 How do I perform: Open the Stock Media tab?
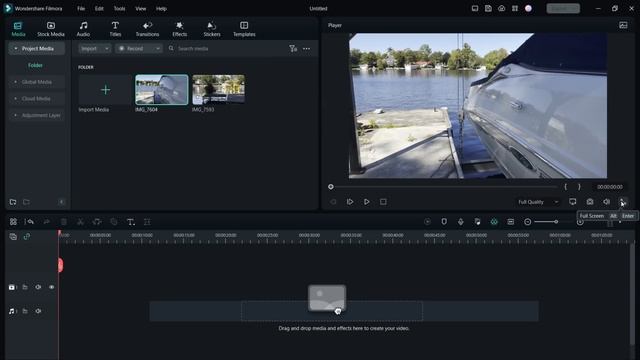click(51, 29)
